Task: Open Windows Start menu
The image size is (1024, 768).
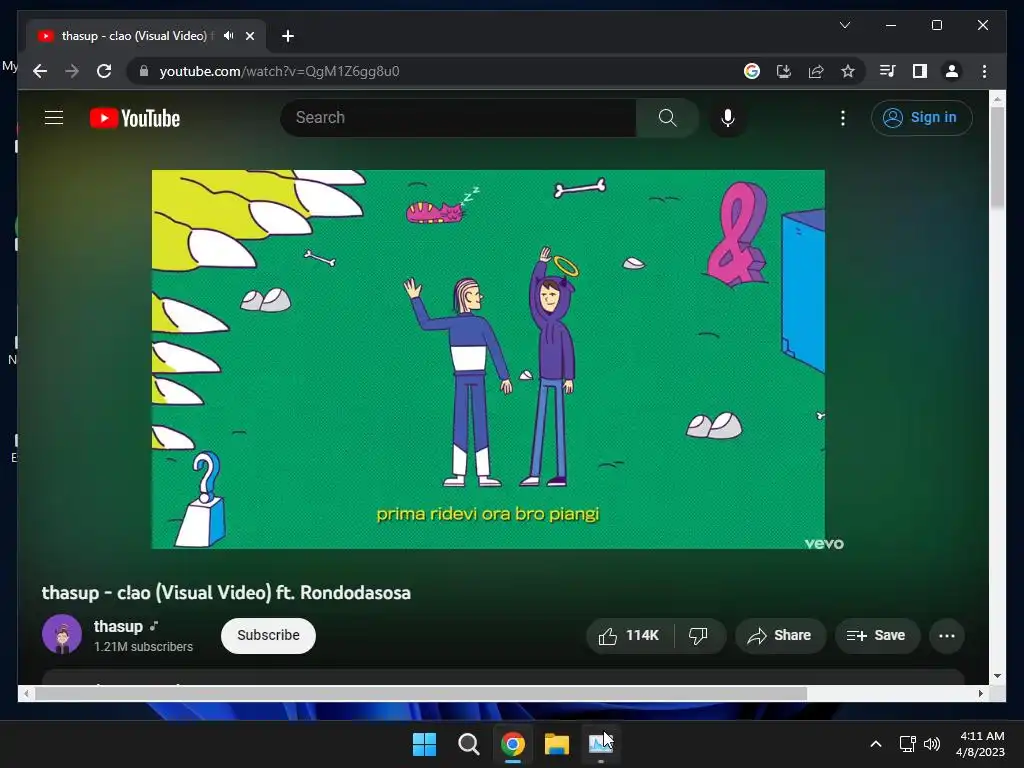Action: [424, 744]
